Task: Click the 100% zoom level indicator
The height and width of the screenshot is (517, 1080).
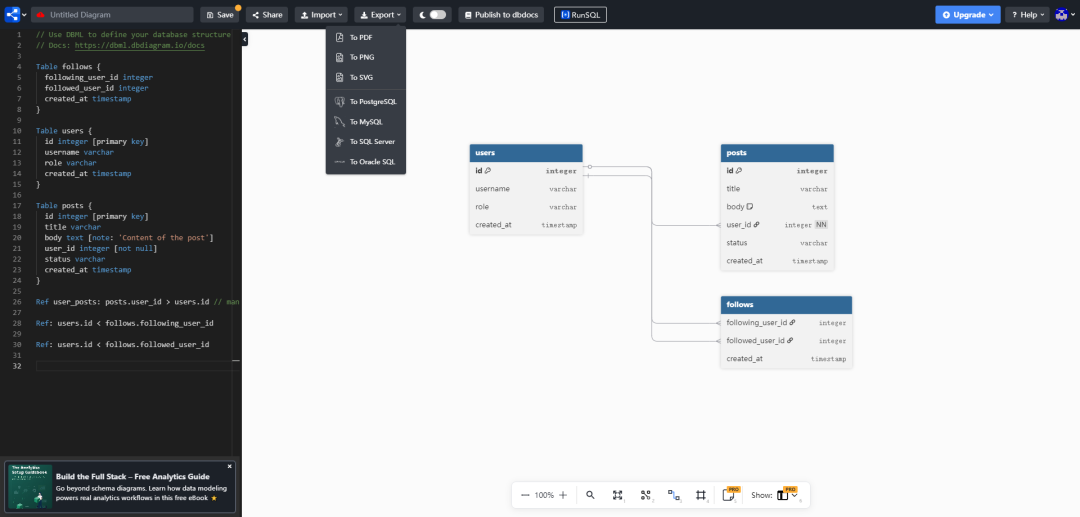Action: (x=544, y=495)
